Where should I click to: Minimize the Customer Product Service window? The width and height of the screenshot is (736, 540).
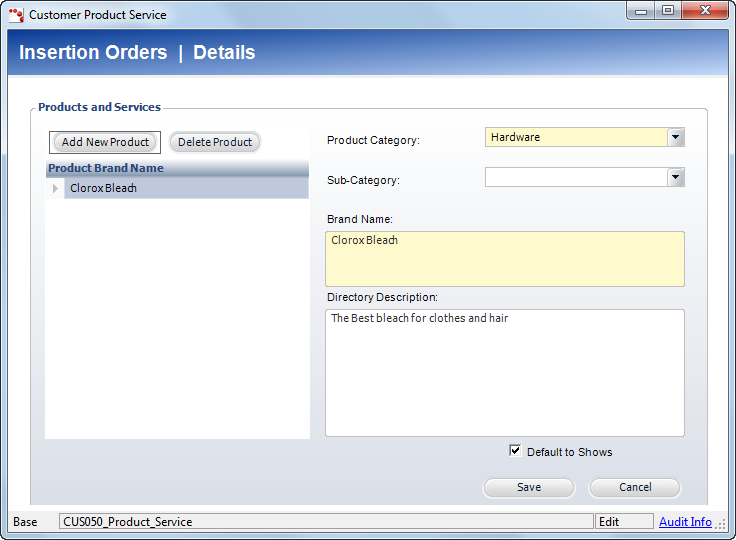(x=641, y=11)
